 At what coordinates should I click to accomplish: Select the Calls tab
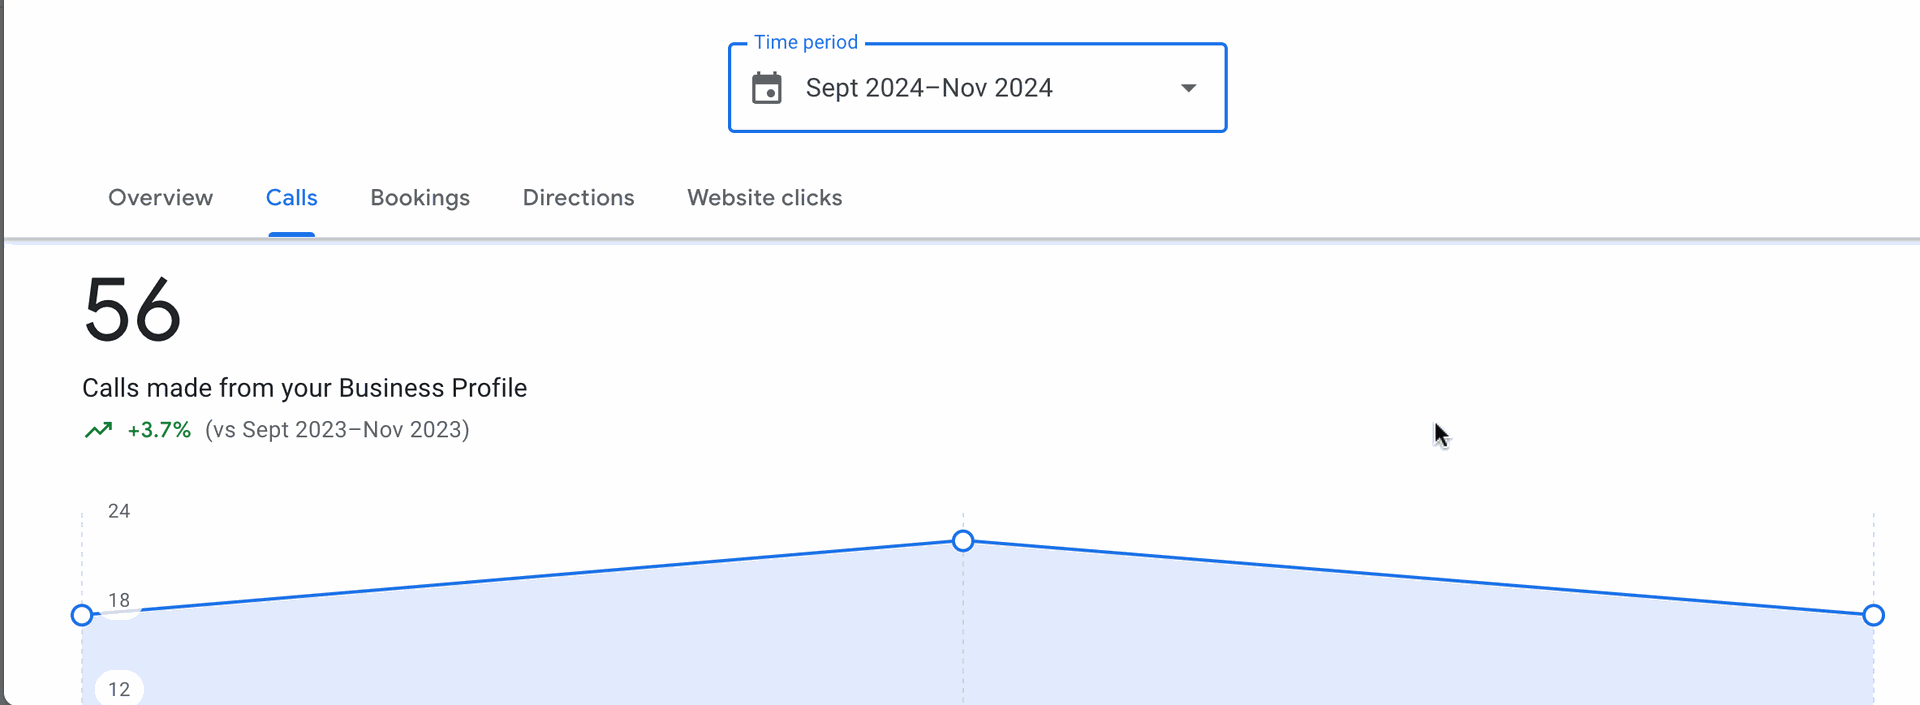pyautogui.click(x=292, y=198)
